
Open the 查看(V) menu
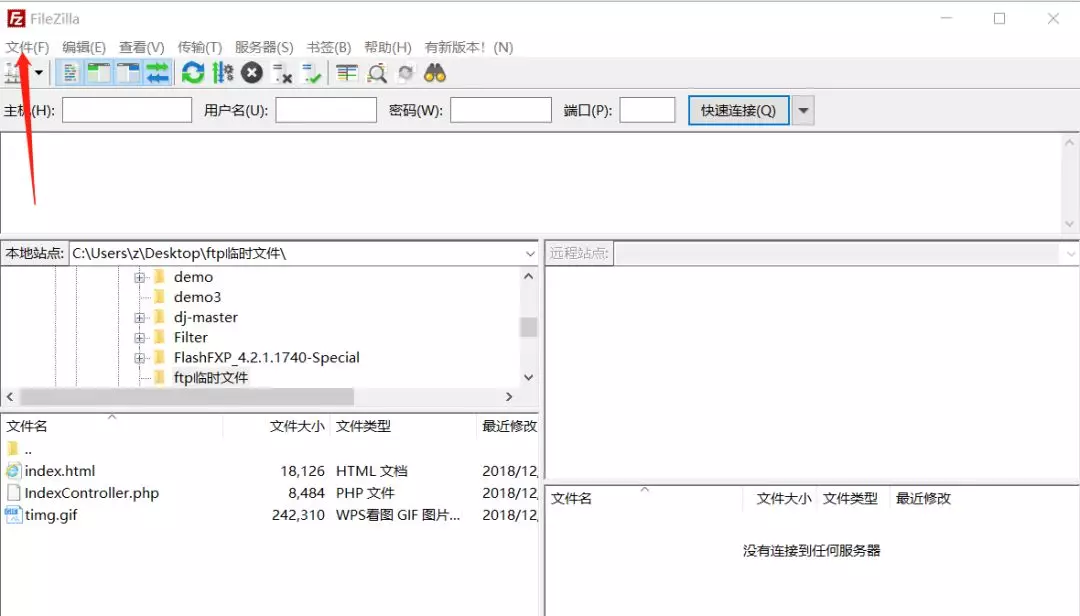pos(142,47)
